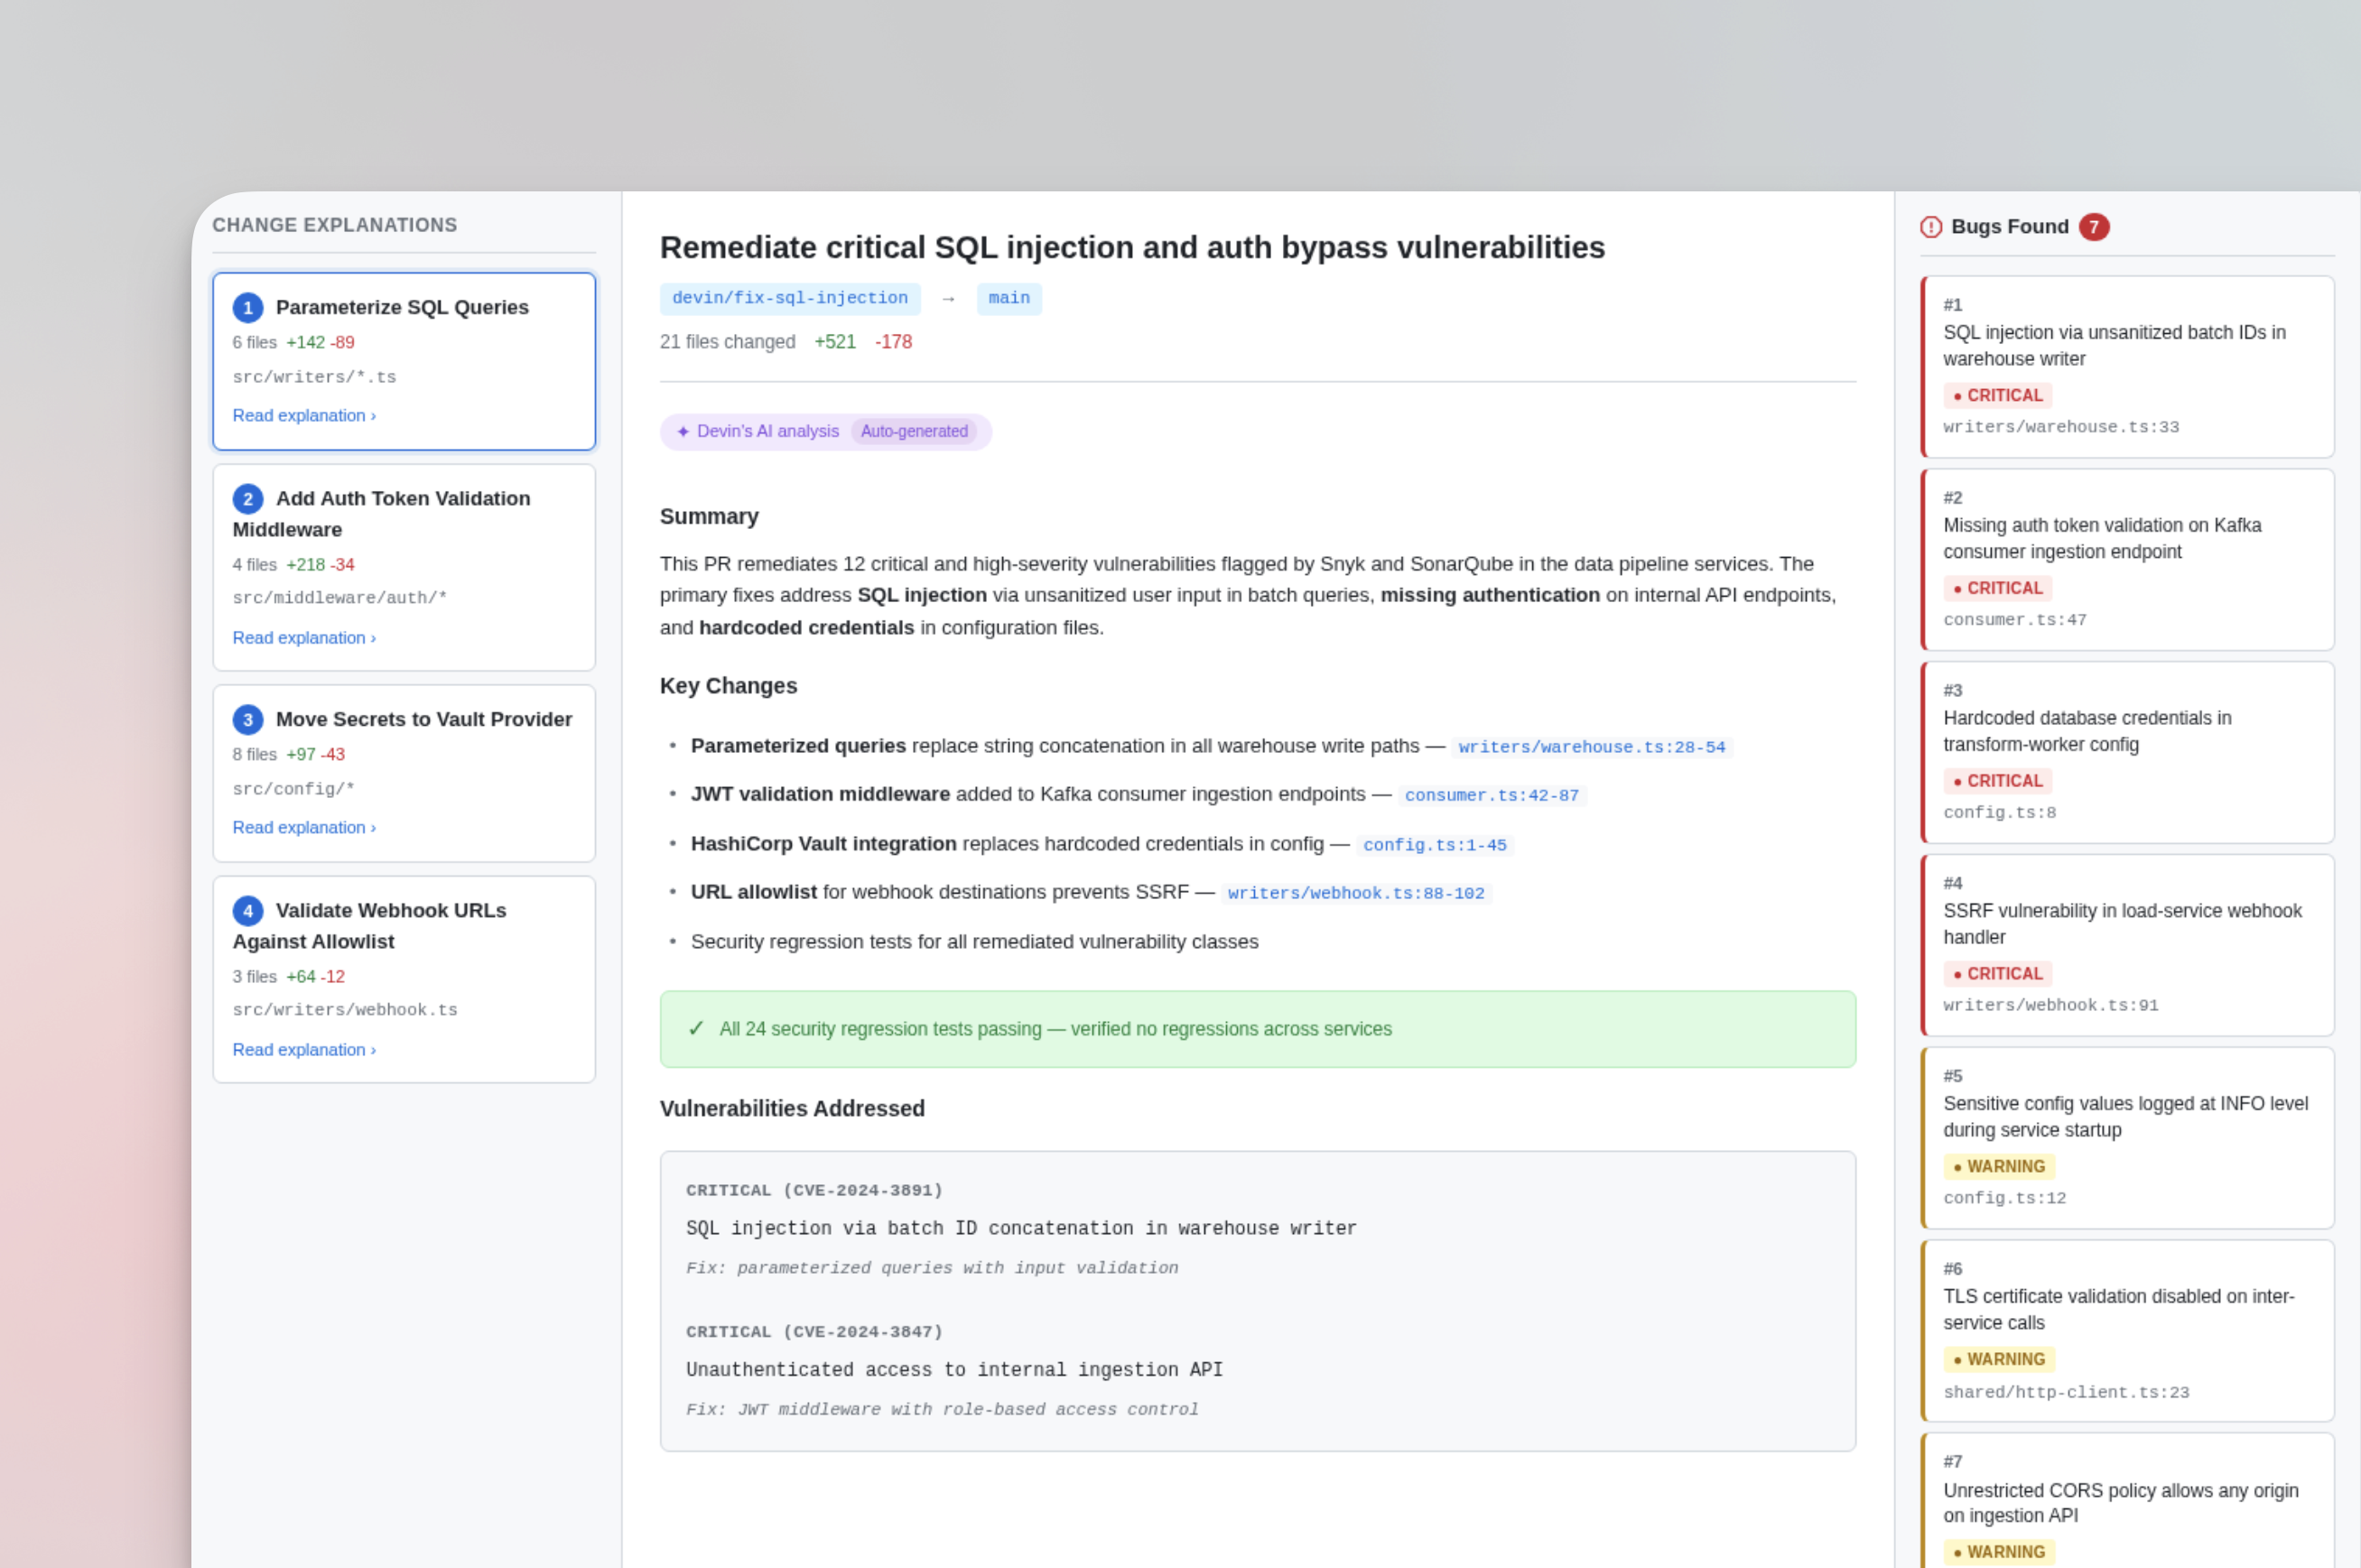The height and width of the screenshot is (1568, 2361).
Task: Click the CHANGE EXPLANATIONS sidebar header
Action: coord(334,225)
